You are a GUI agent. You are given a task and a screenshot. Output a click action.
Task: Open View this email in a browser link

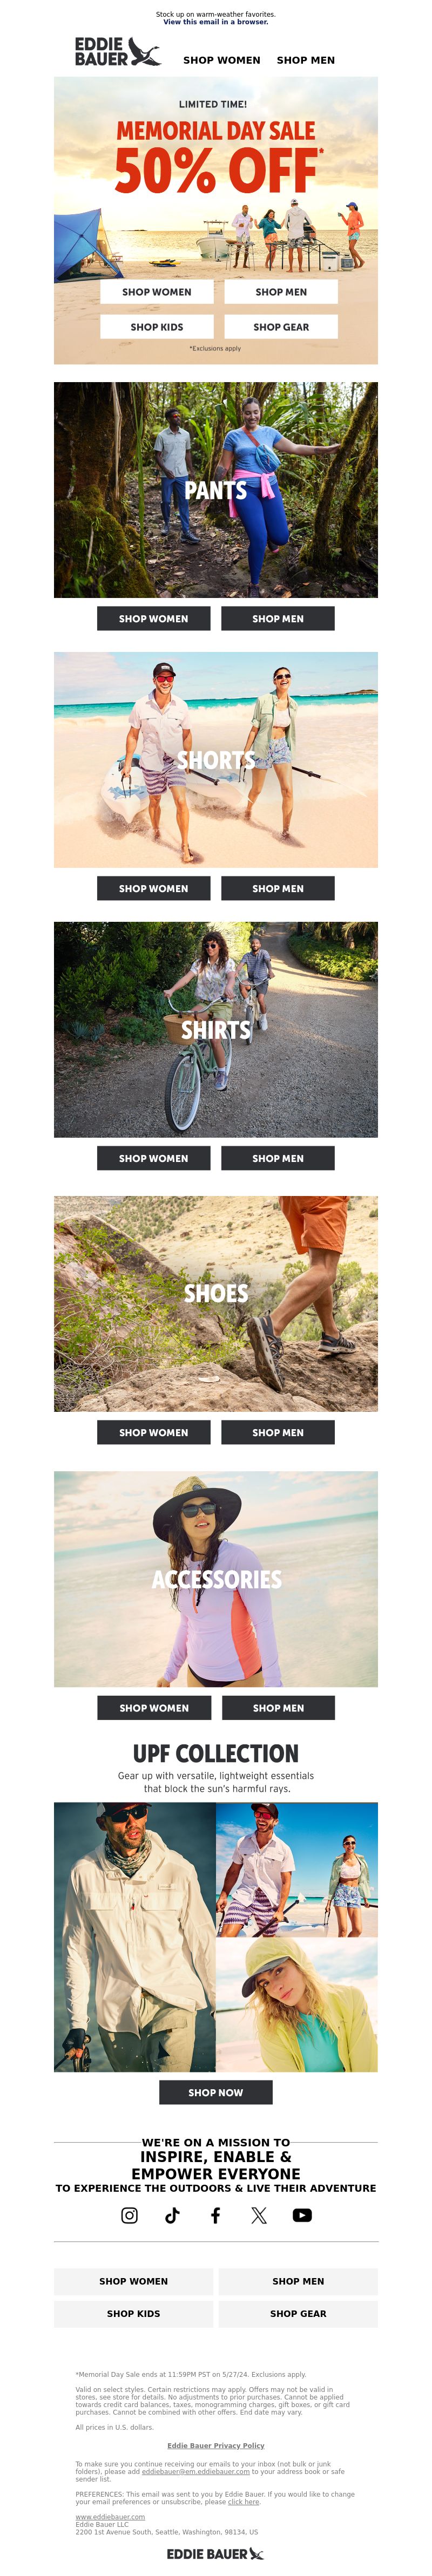pyautogui.click(x=216, y=22)
